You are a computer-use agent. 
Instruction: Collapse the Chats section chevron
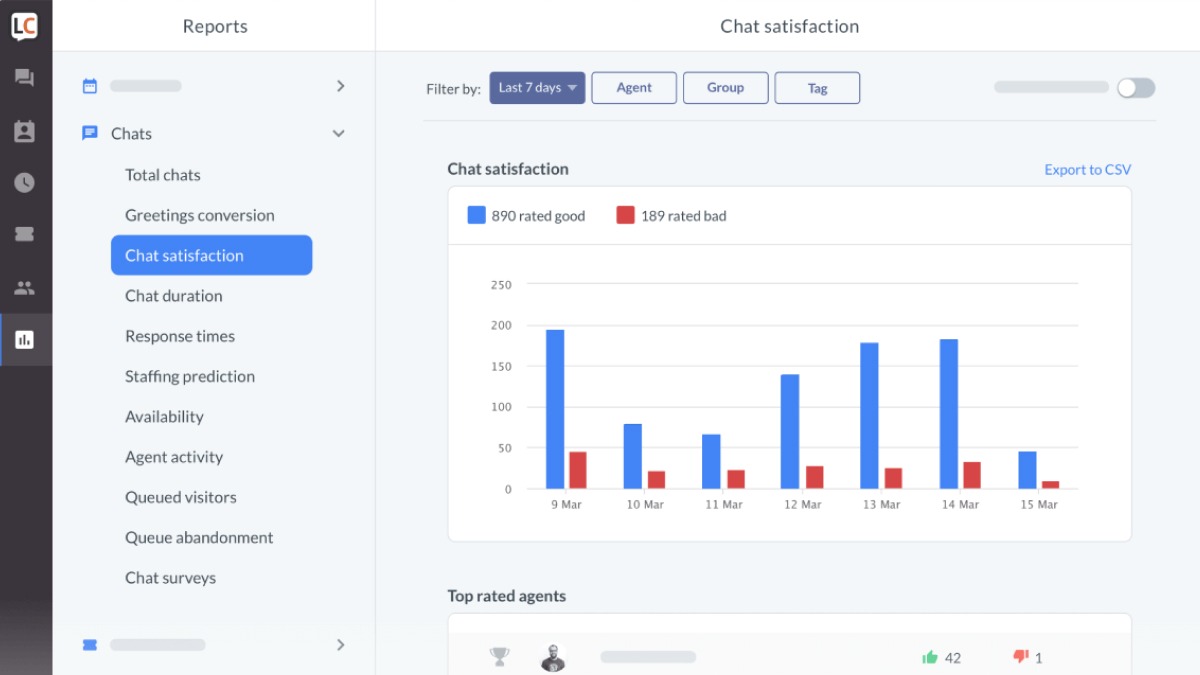(339, 133)
